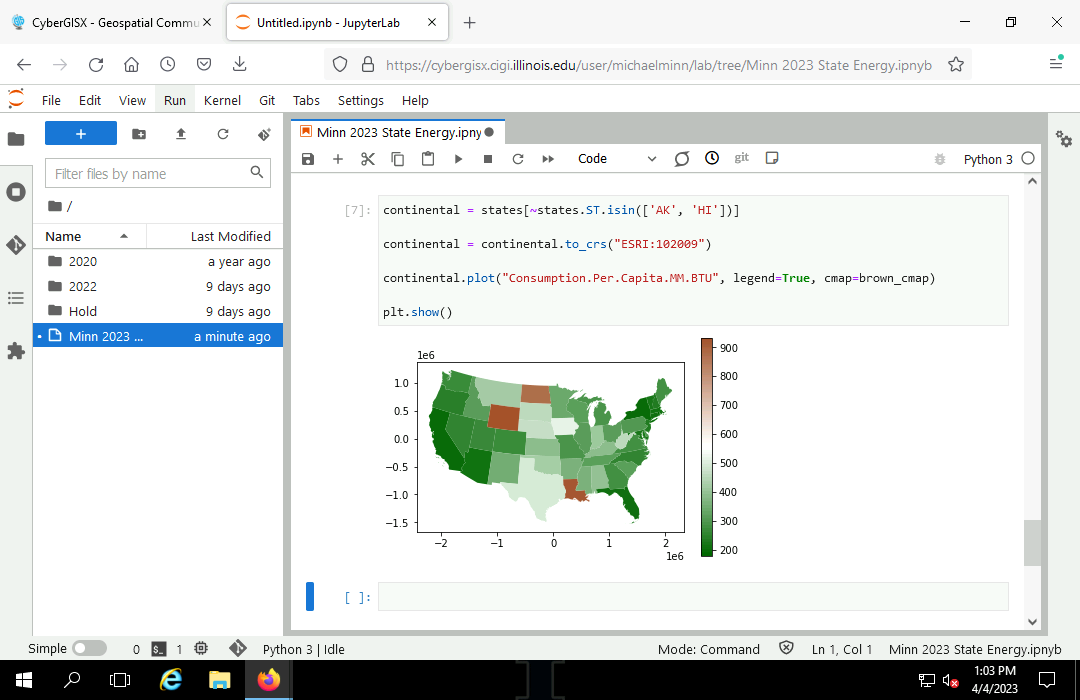Save the notebook with the disk icon
1080x700 pixels.
(308, 159)
